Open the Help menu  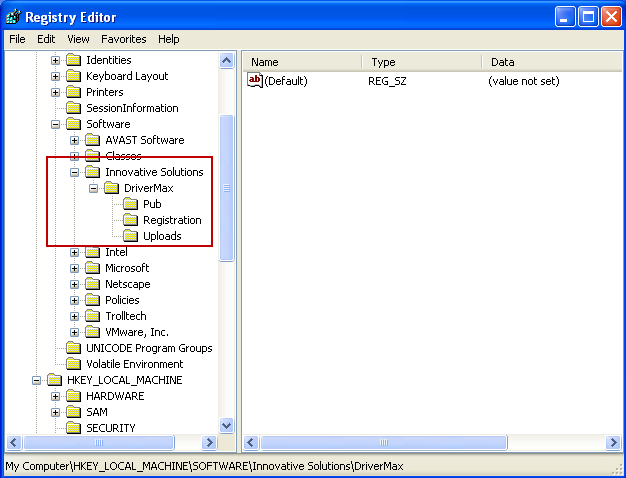click(168, 39)
